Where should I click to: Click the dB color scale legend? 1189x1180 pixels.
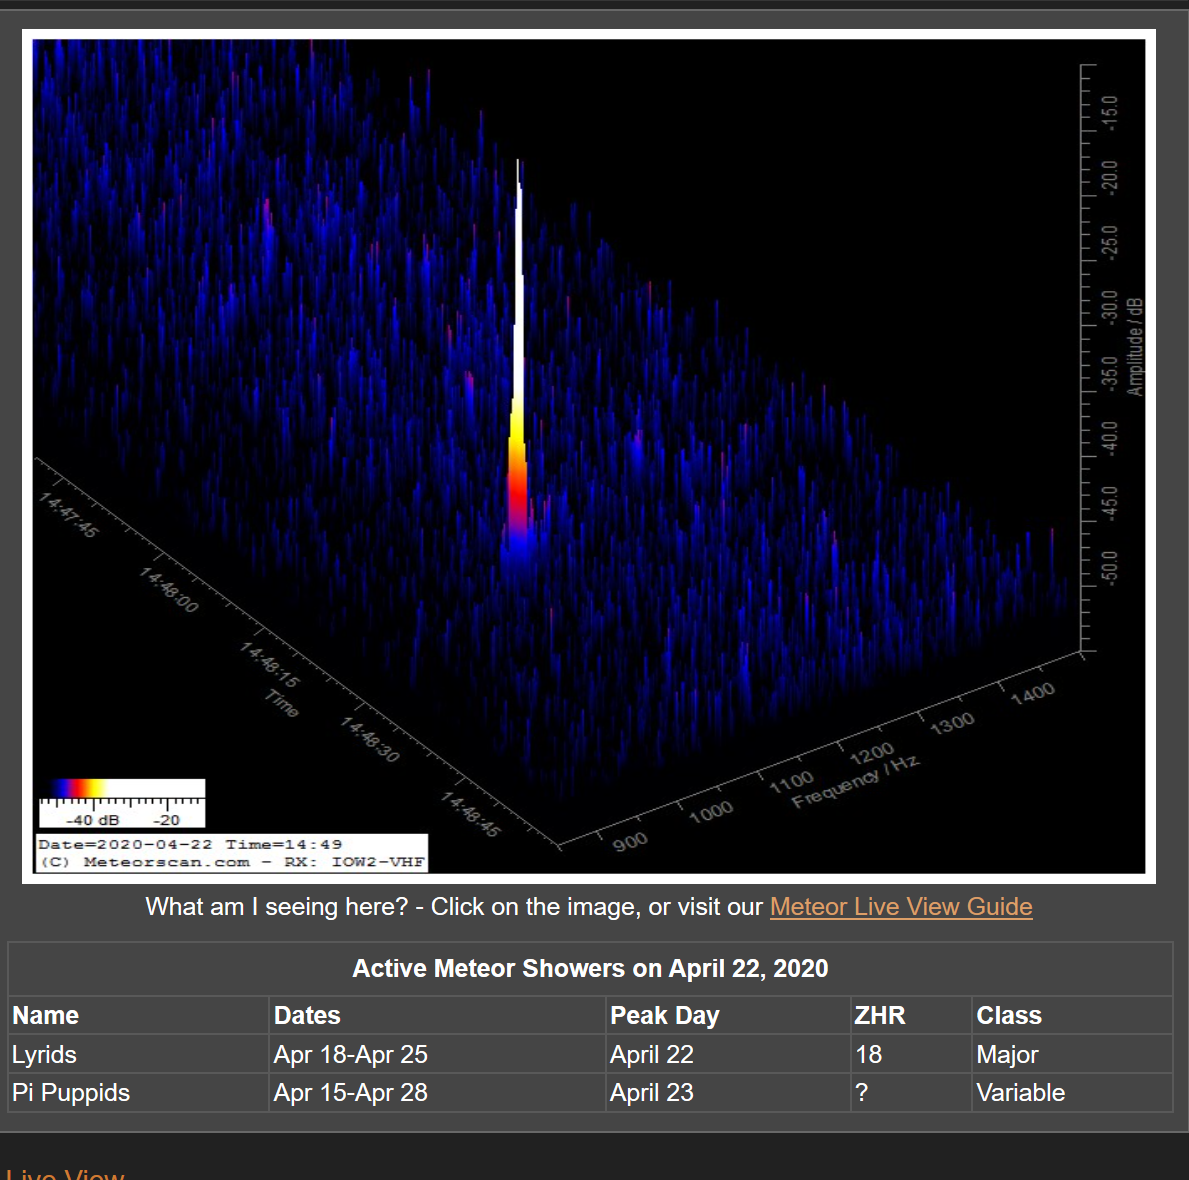(121, 802)
